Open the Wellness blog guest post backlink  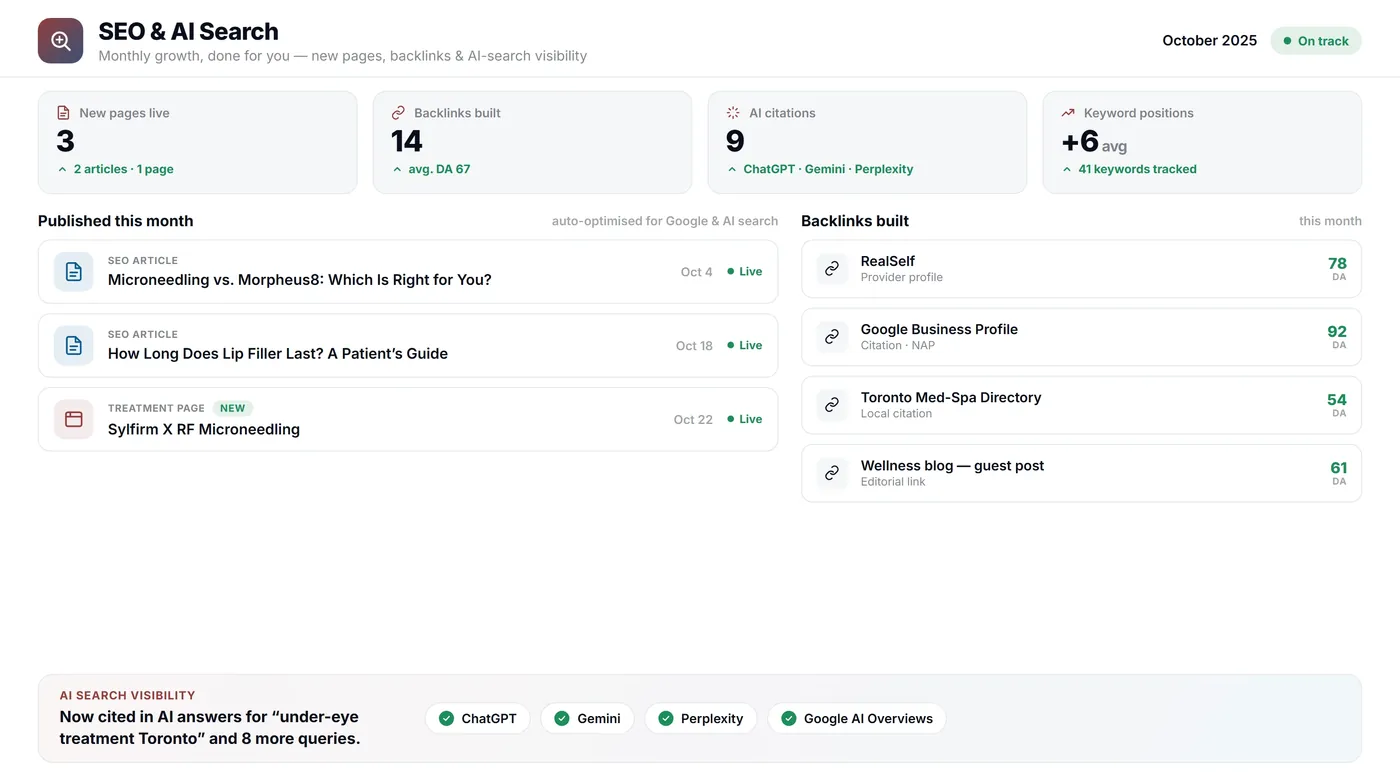coord(1081,472)
